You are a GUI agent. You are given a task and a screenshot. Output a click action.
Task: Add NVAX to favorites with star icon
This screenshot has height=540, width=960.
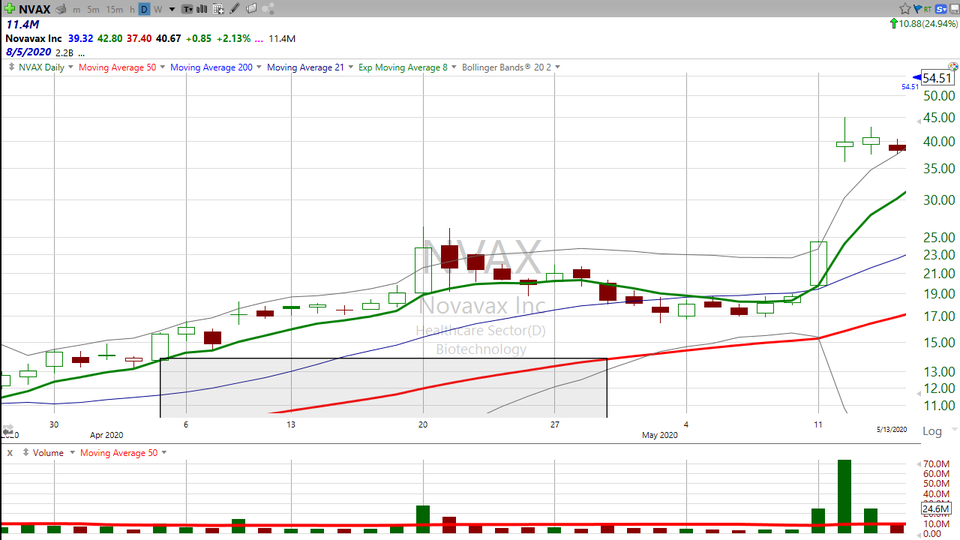coord(905,8)
